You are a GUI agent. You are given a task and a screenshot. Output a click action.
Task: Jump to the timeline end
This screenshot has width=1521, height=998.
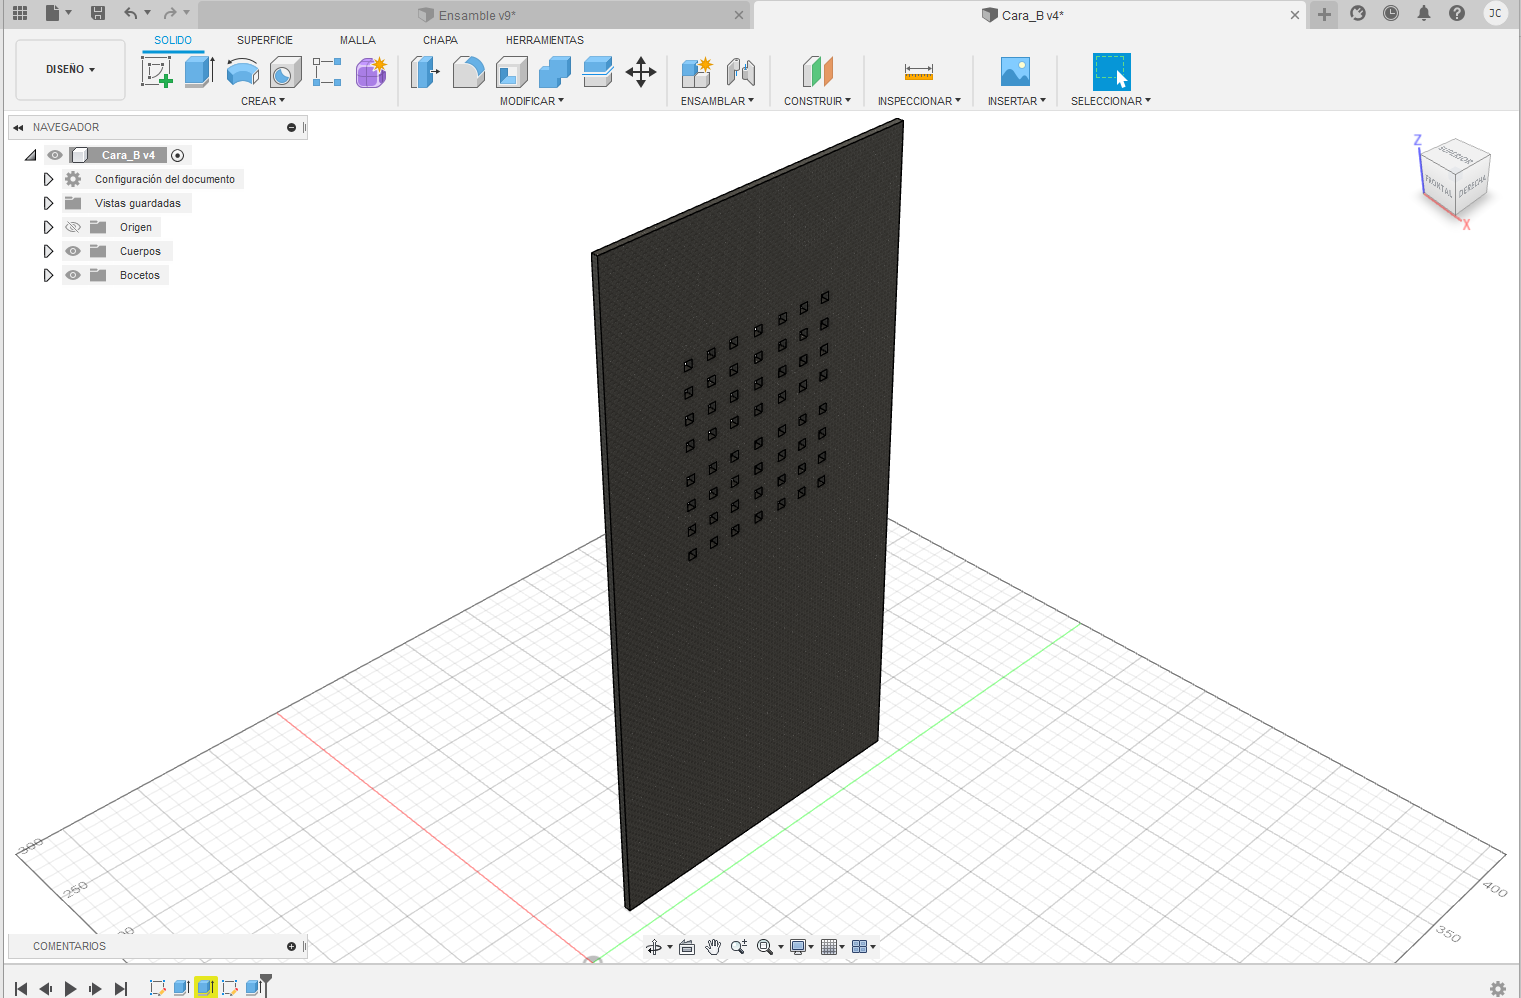click(x=121, y=988)
